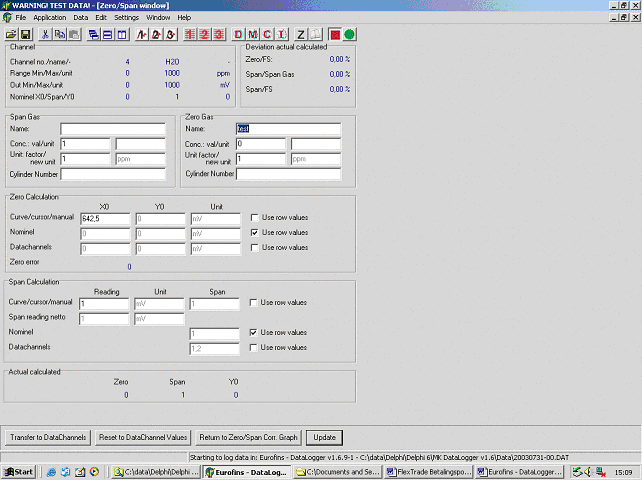Click the Cut scissors icon
The width and height of the screenshot is (642, 482).
(x=45, y=34)
